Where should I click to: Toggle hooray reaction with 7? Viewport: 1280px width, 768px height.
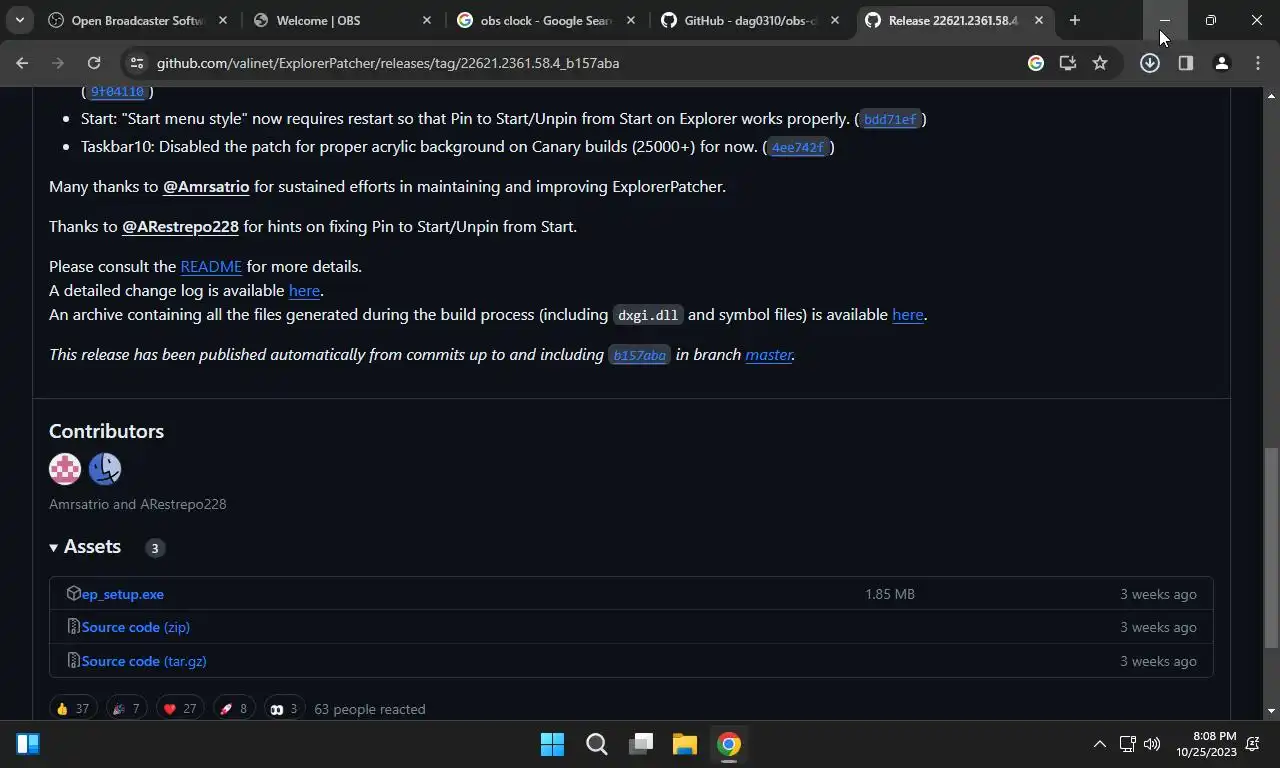click(126, 708)
